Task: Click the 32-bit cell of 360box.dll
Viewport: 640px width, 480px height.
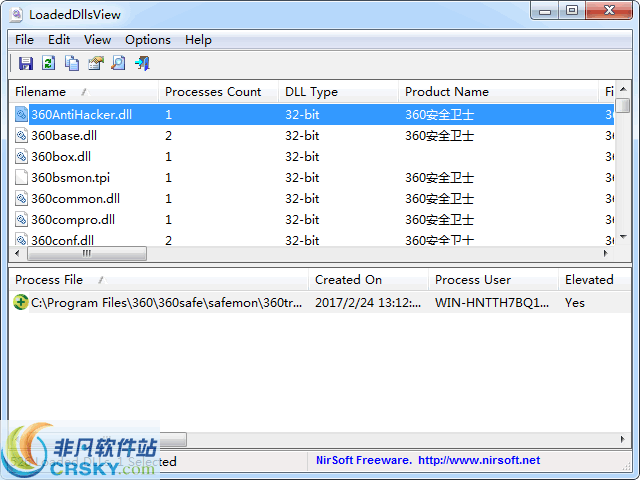Action: [x=302, y=156]
